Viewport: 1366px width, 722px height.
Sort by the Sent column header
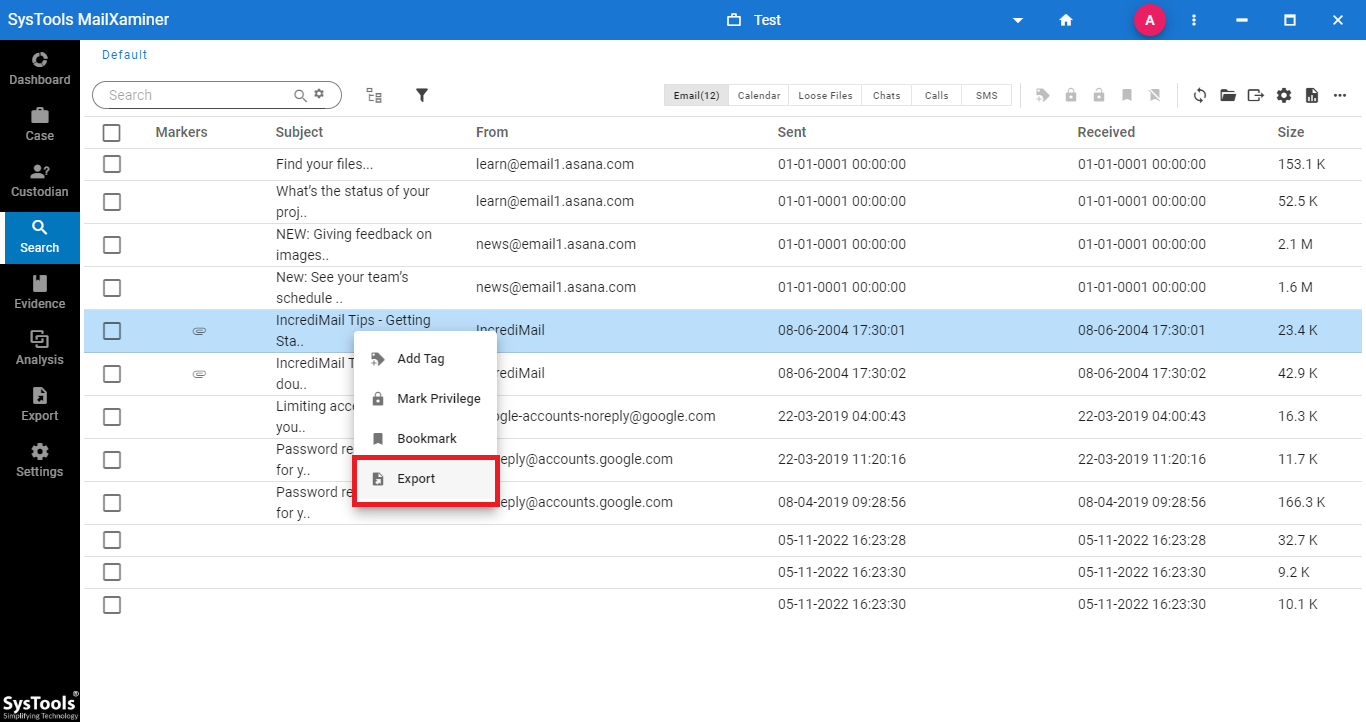[x=792, y=132]
